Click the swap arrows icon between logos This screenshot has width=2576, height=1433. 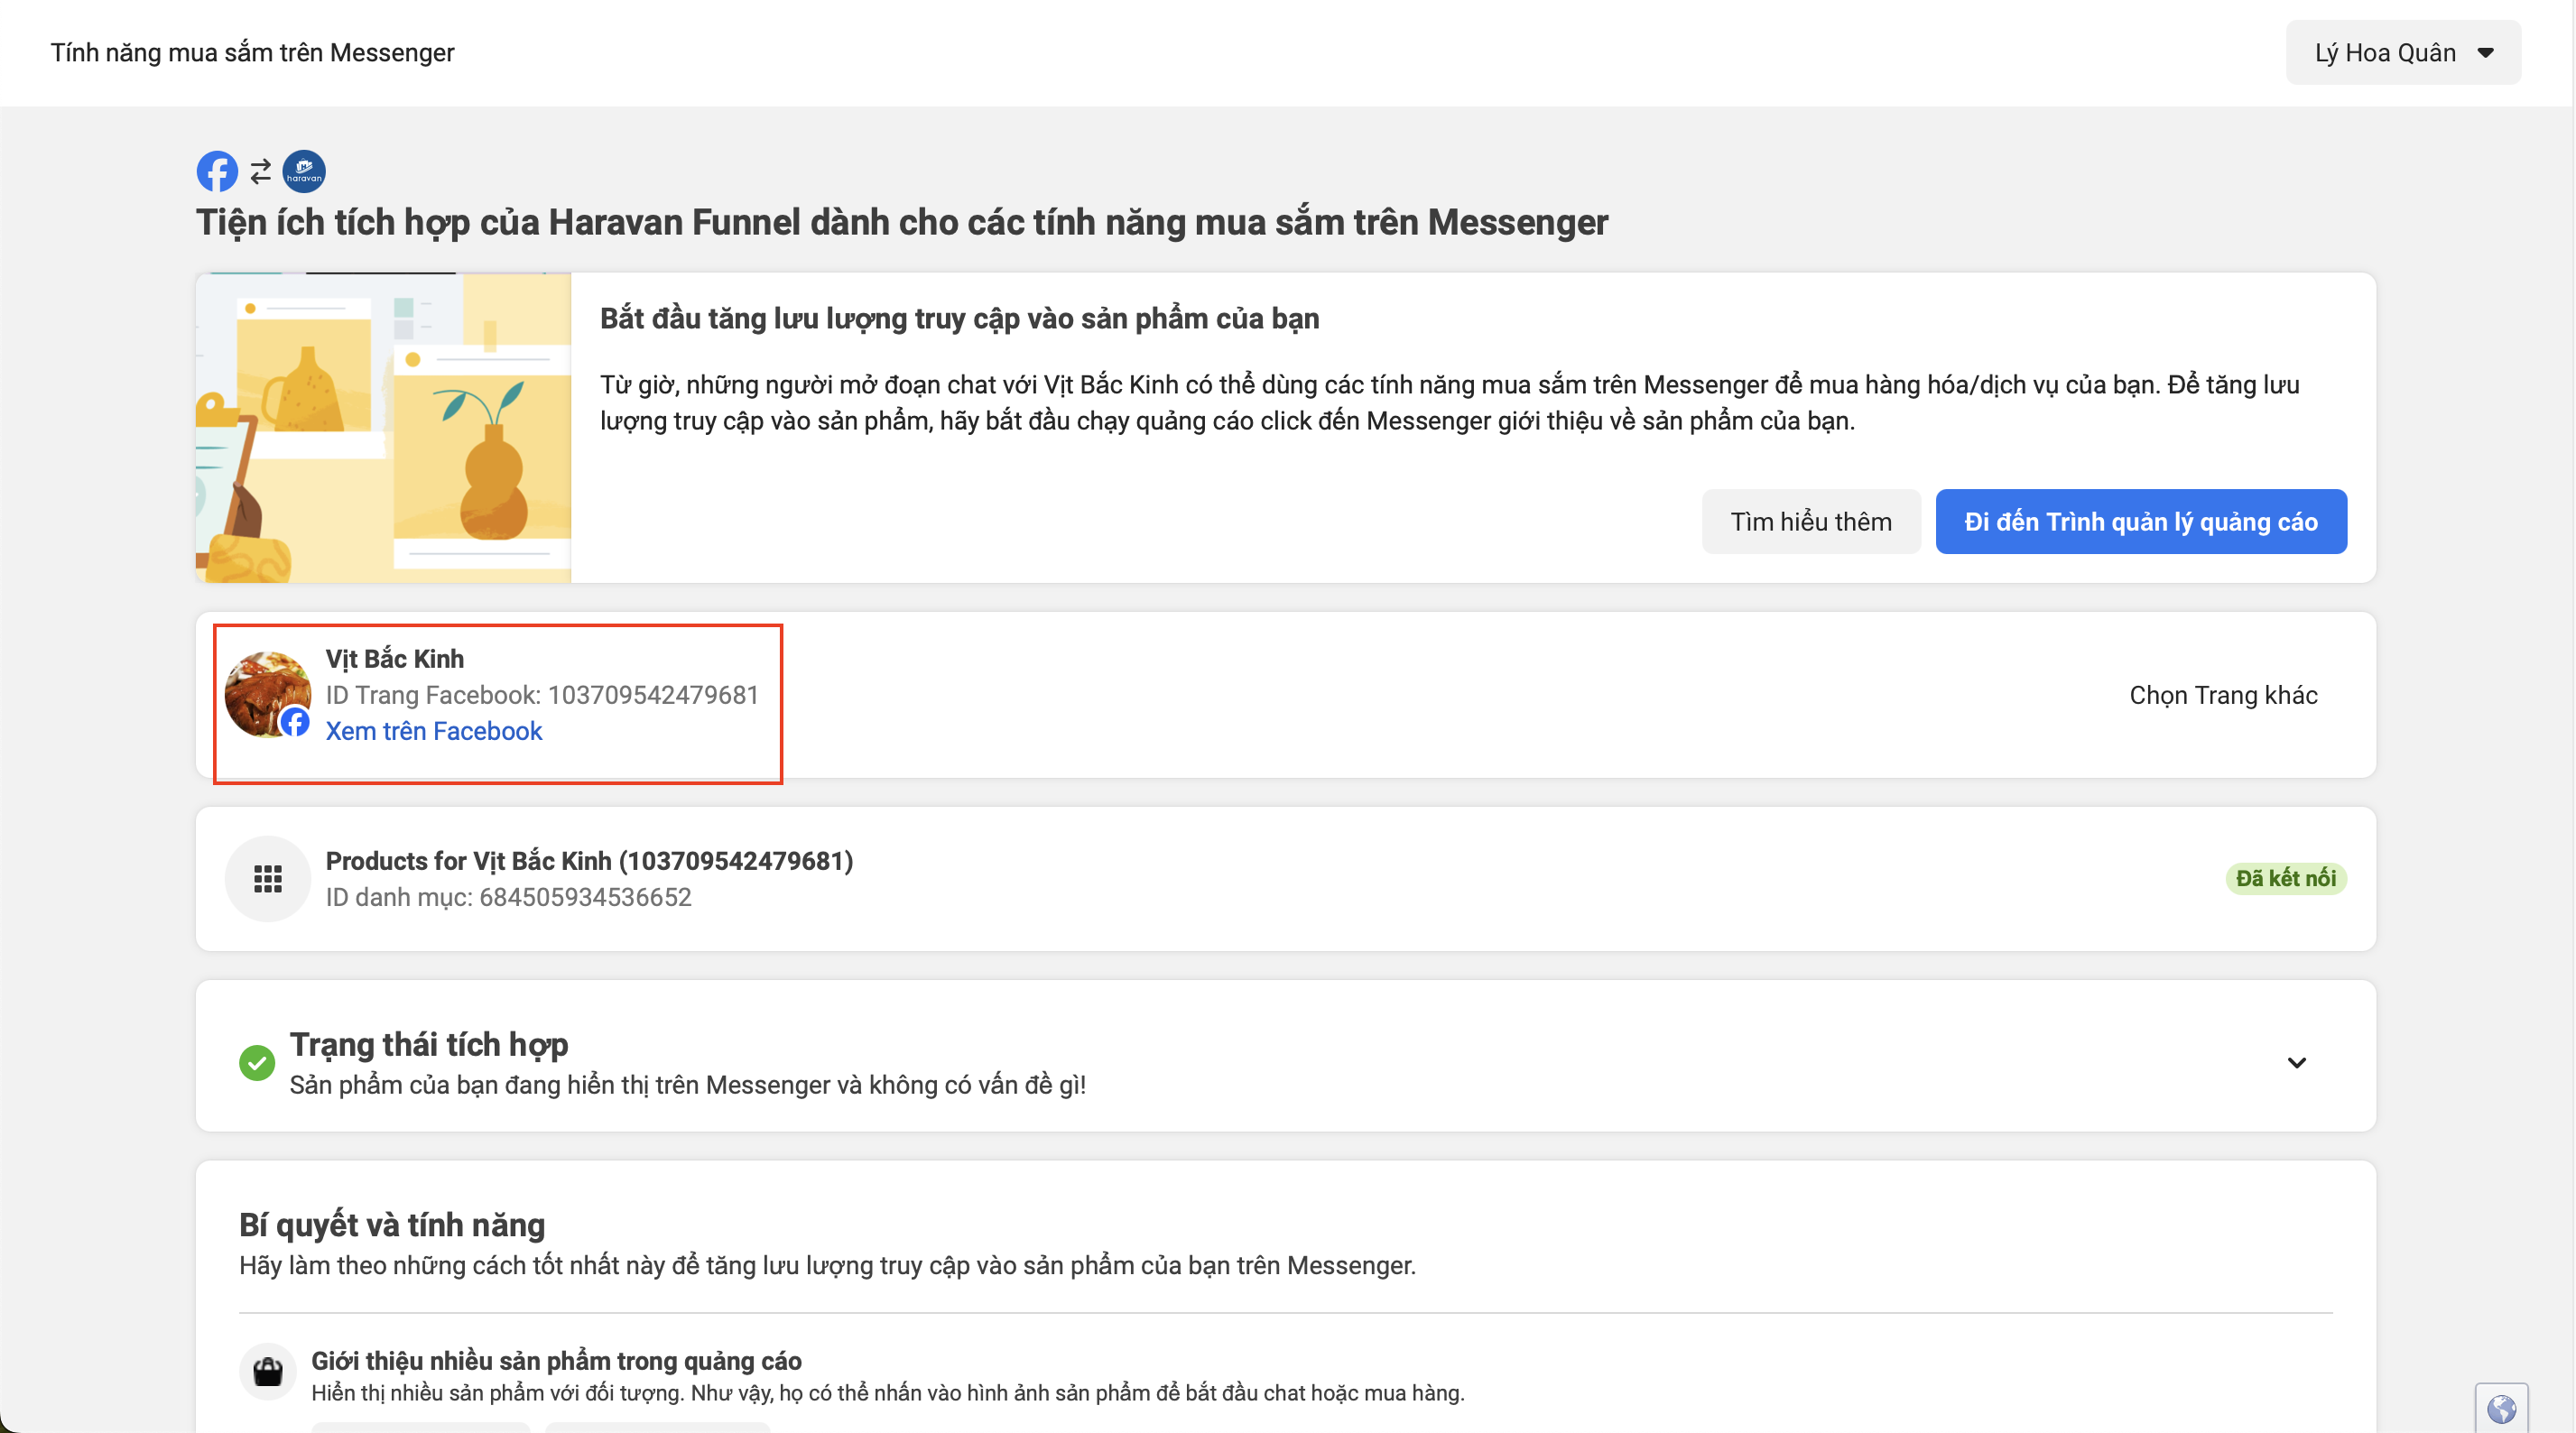coord(261,172)
